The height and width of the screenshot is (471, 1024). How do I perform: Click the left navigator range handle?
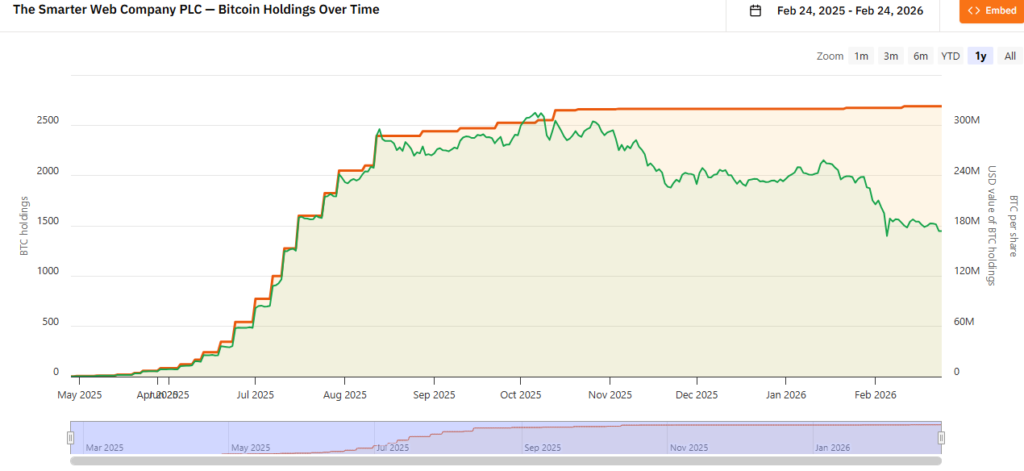coord(71,437)
